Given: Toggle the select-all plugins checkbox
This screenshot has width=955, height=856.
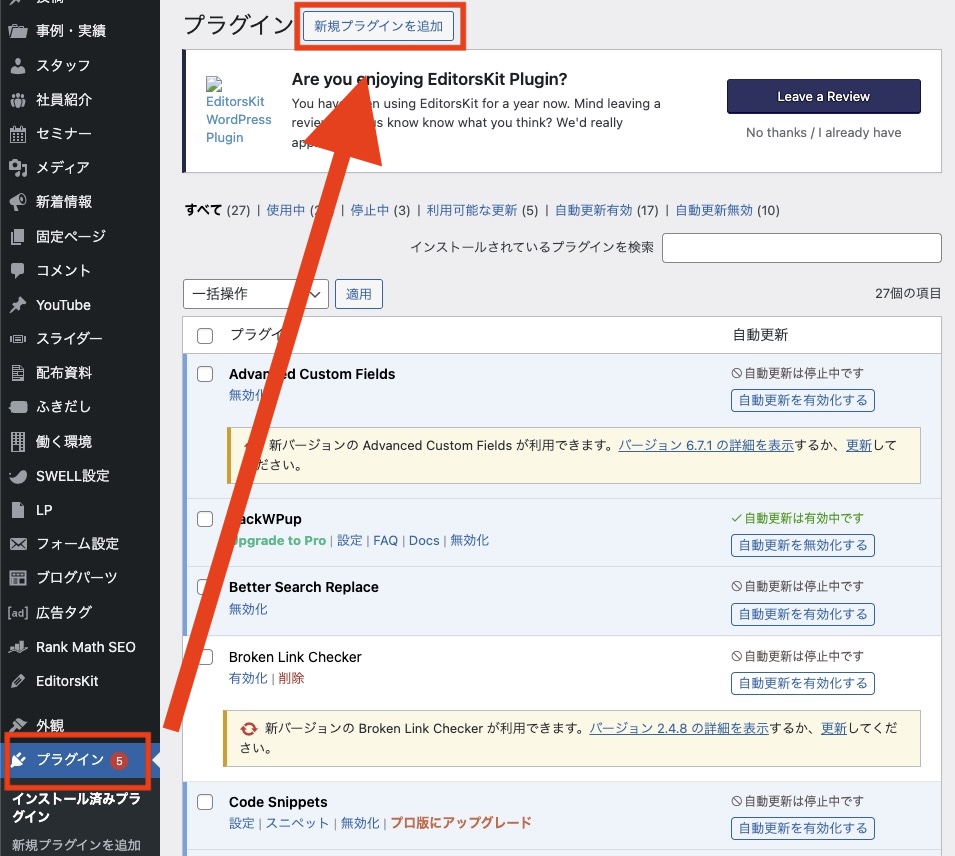Looking at the screenshot, I should (205, 335).
